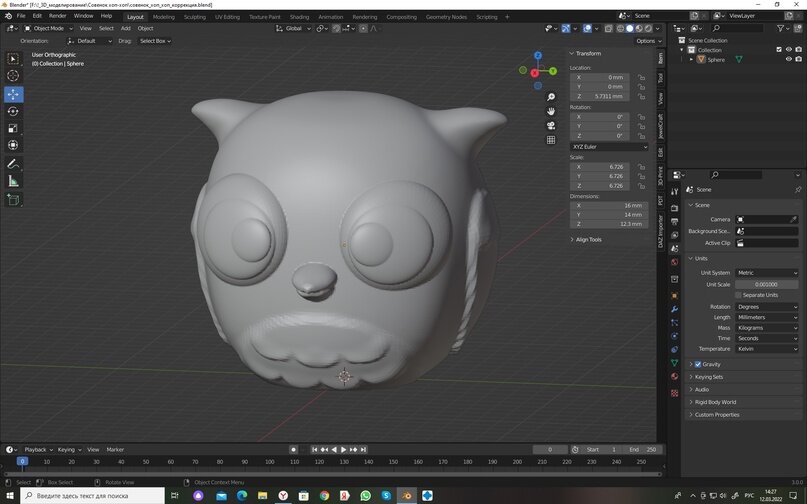Jump to the timeline end frame

coord(363,449)
